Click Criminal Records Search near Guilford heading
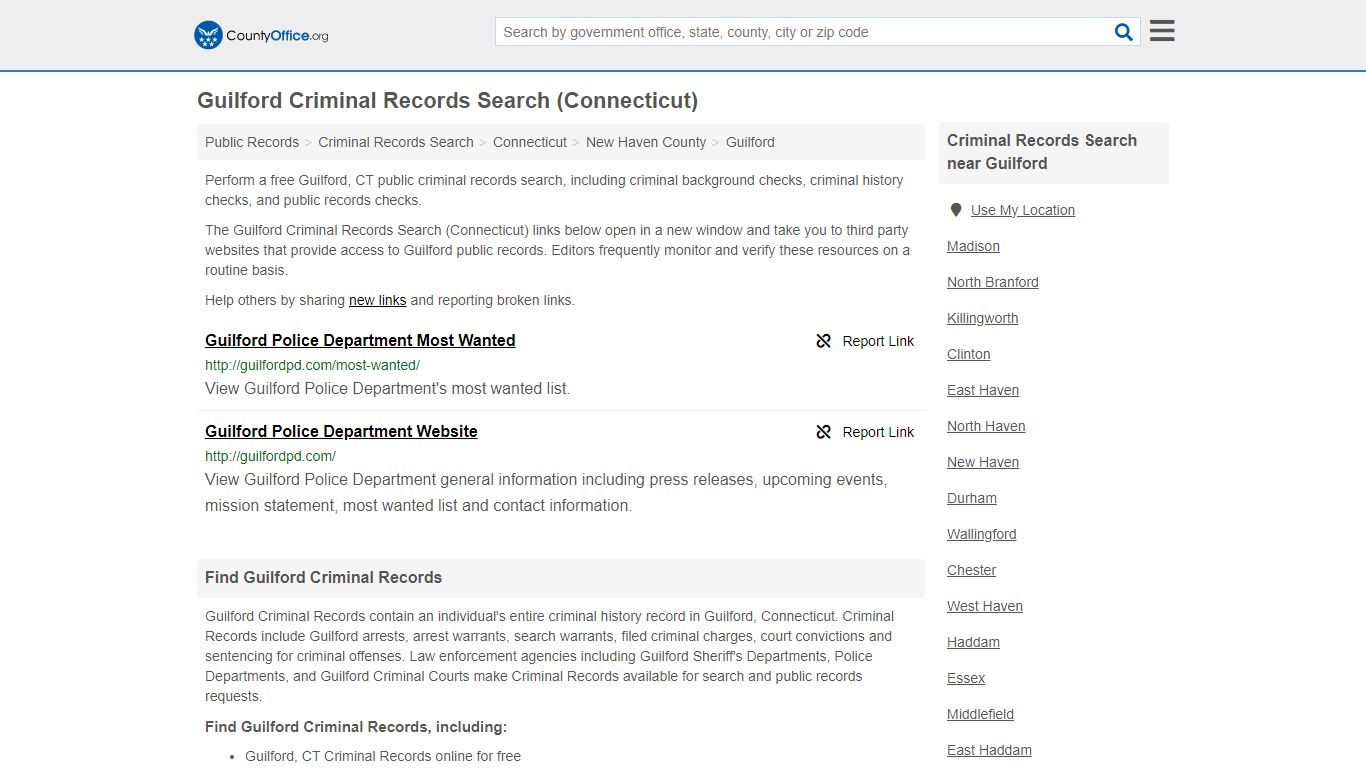 [1042, 152]
